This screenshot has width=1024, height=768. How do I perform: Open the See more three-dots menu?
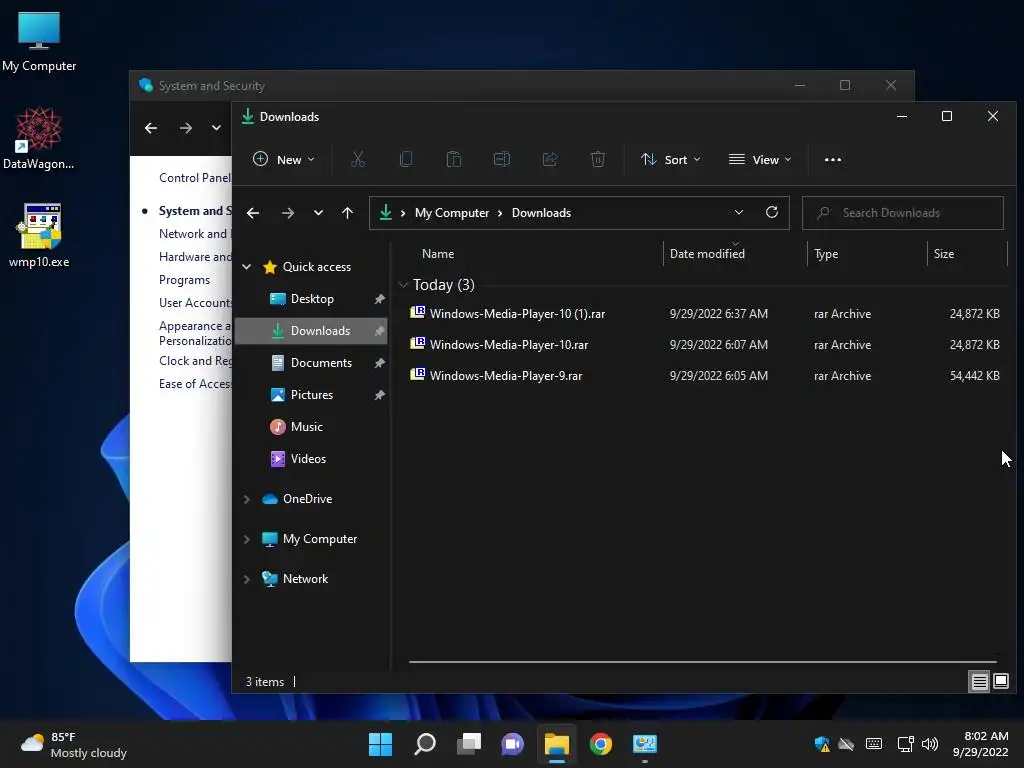833,159
